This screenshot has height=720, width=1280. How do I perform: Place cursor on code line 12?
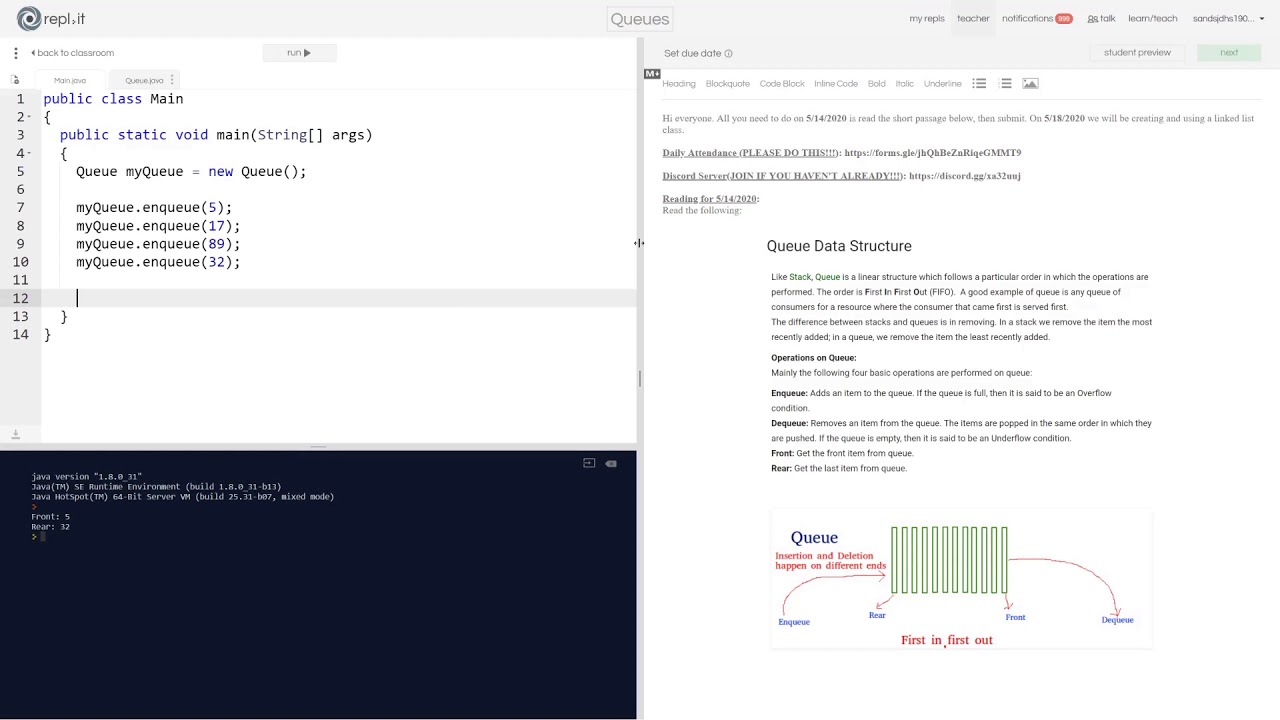[340, 298]
